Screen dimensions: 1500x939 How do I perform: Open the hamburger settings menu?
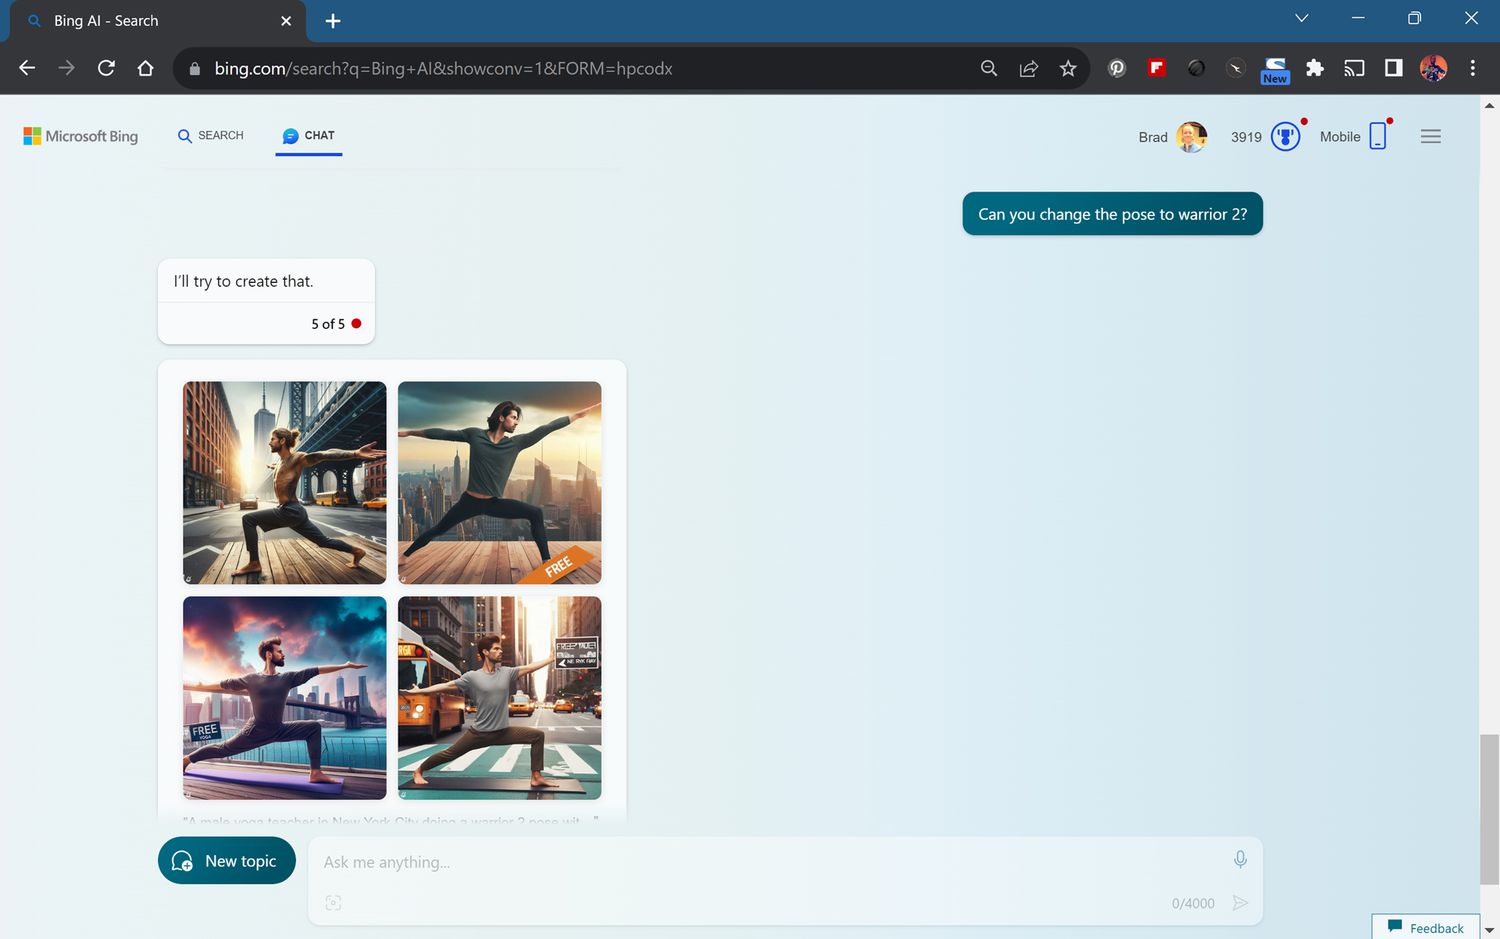coord(1430,137)
